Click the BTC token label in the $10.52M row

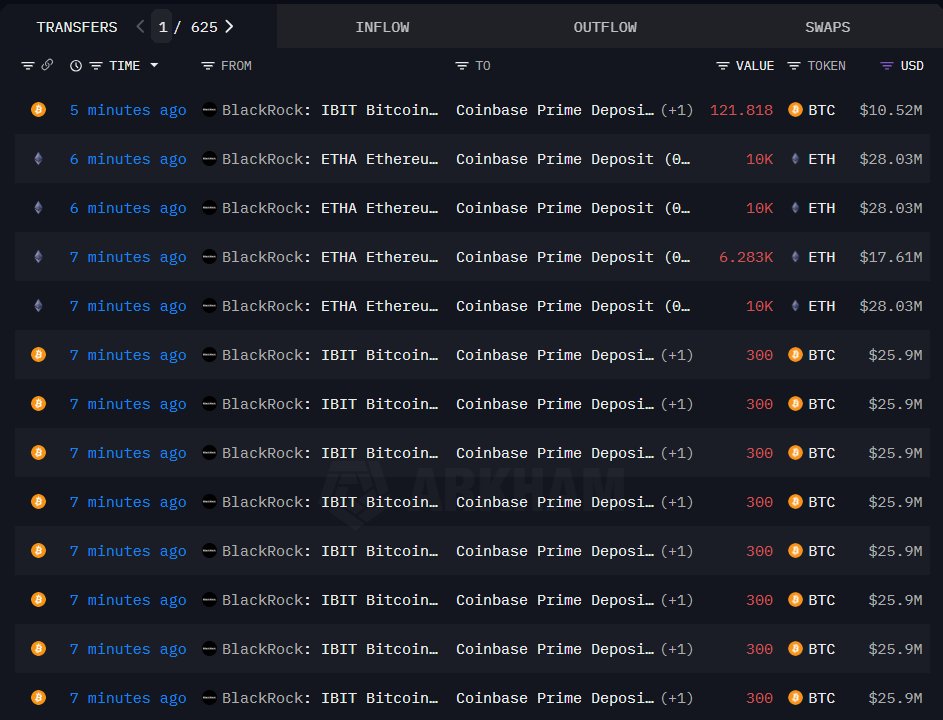click(822, 110)
